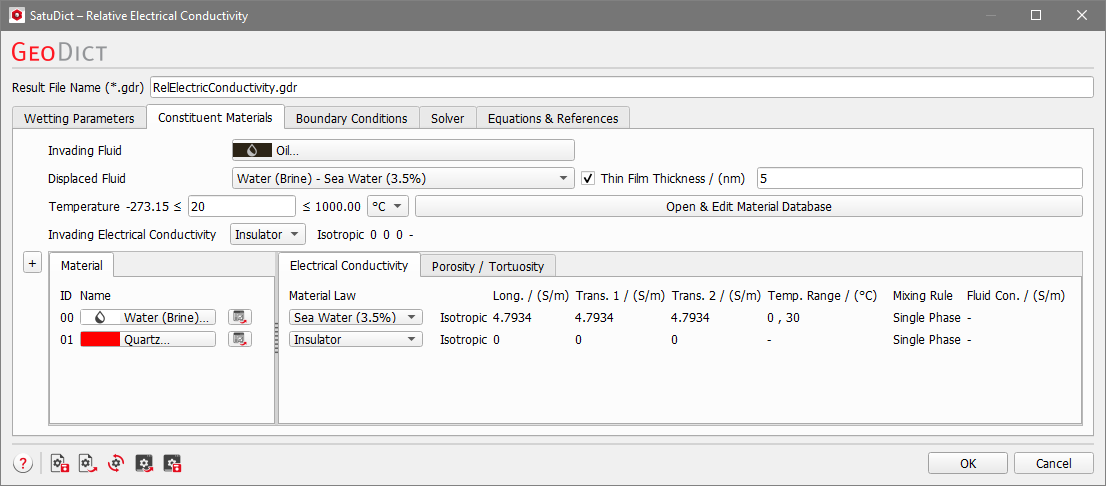Click the Trans. 1 / (S/m) header
The height and width of the screenshot is (486, 1106).
click(x=620, y=295)
